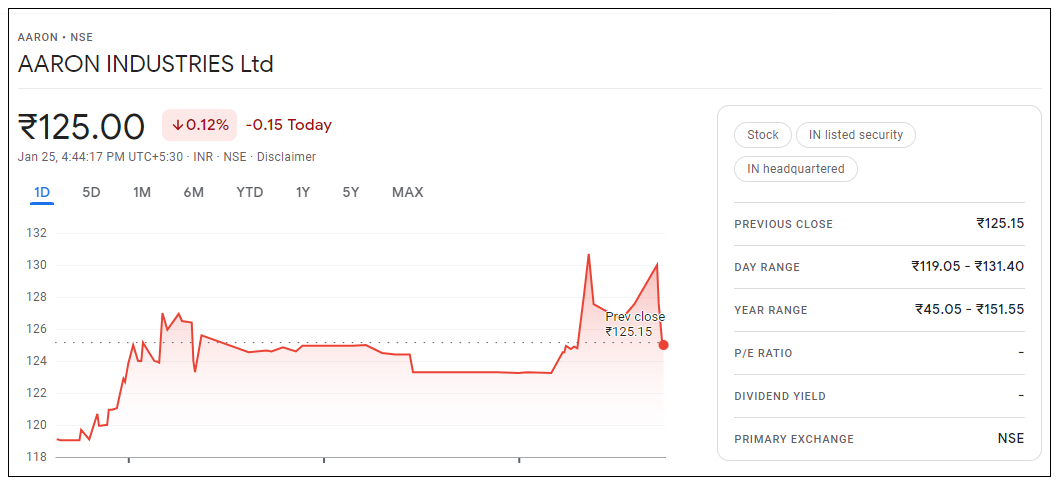Open the Disclaimer link

(x=287, y=157)
